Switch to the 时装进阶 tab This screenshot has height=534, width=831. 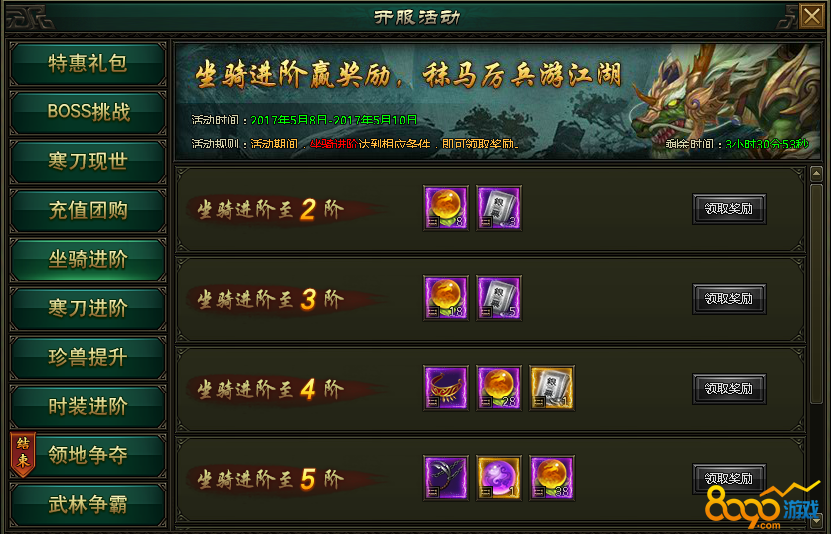pos(88,407)
